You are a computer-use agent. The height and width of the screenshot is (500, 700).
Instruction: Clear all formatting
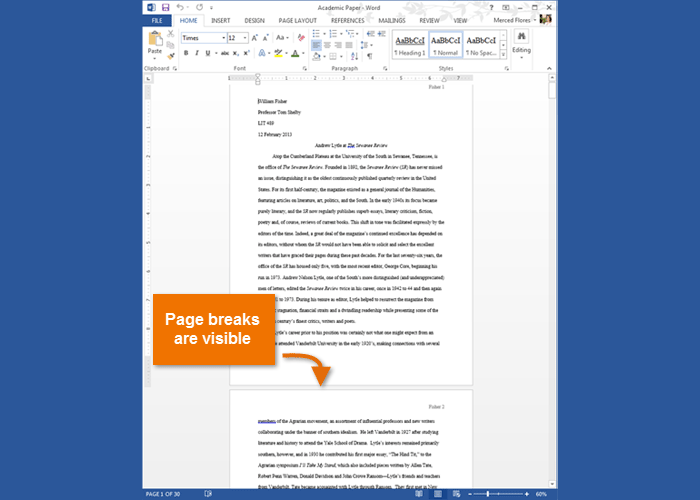coord(301,38)
